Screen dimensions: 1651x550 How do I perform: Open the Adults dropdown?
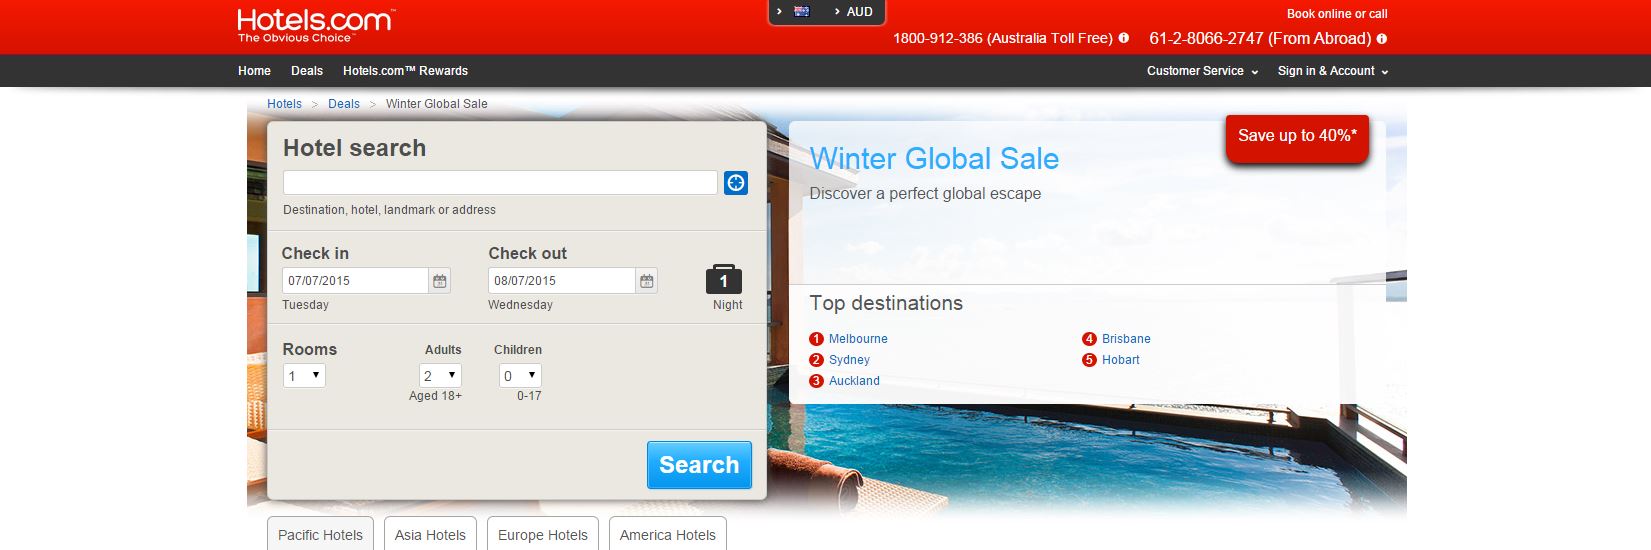[x=440, y=376]
